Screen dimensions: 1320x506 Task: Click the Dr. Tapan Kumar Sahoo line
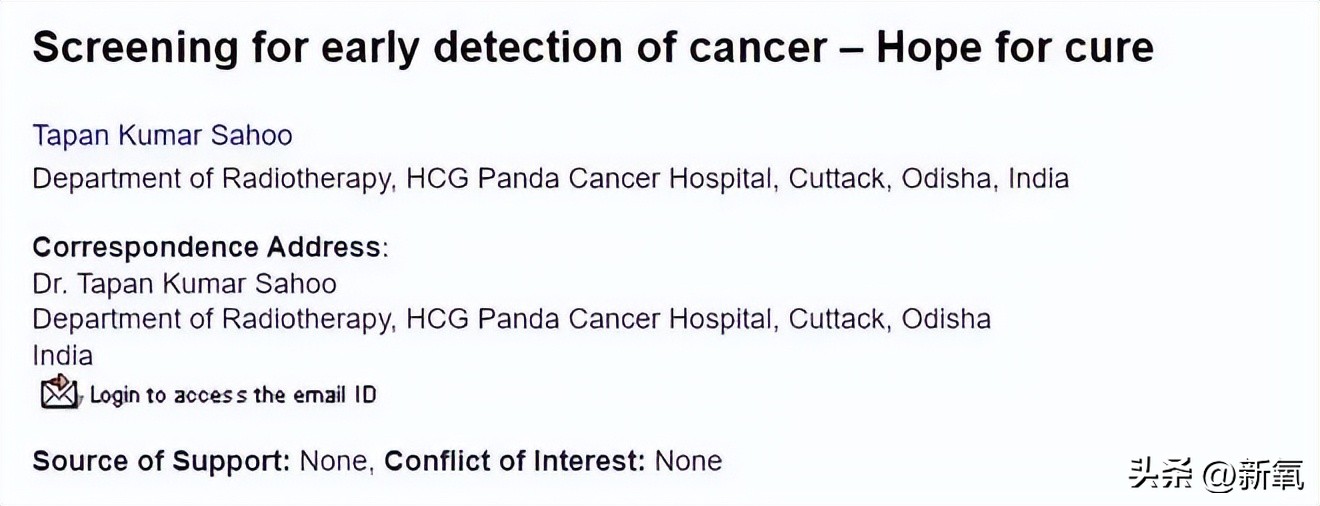(x=184, y=284)
